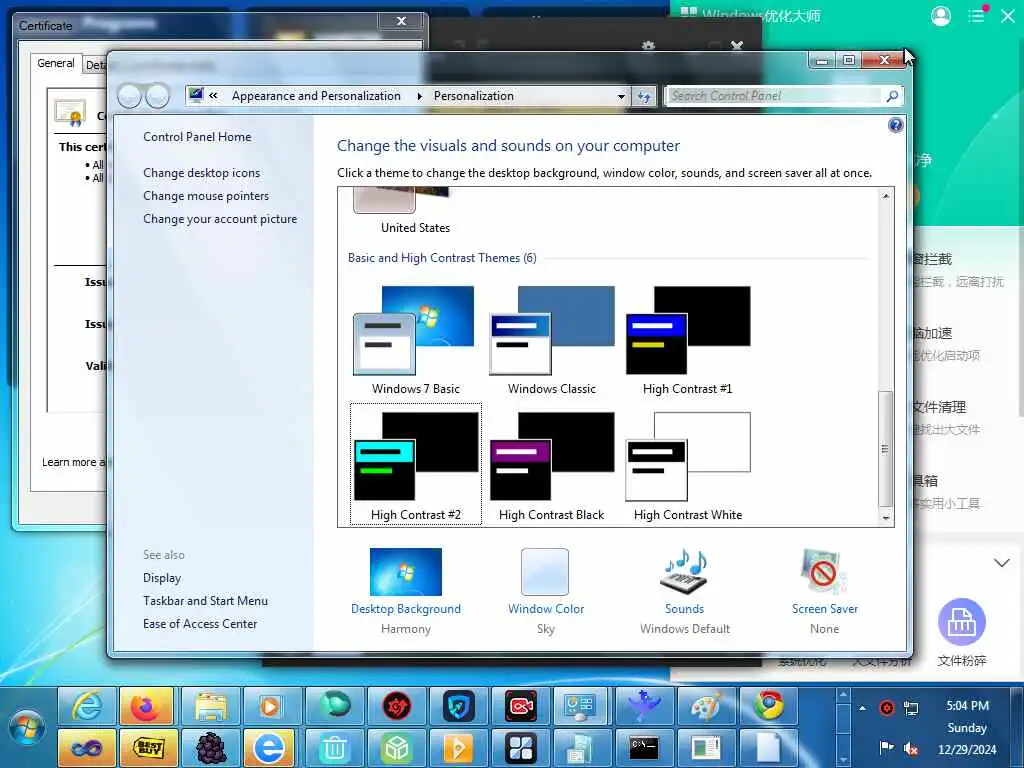1024x768 pixels.
Task: Open Windows Media Player taskbar icon
Action: tap(270, 706)
